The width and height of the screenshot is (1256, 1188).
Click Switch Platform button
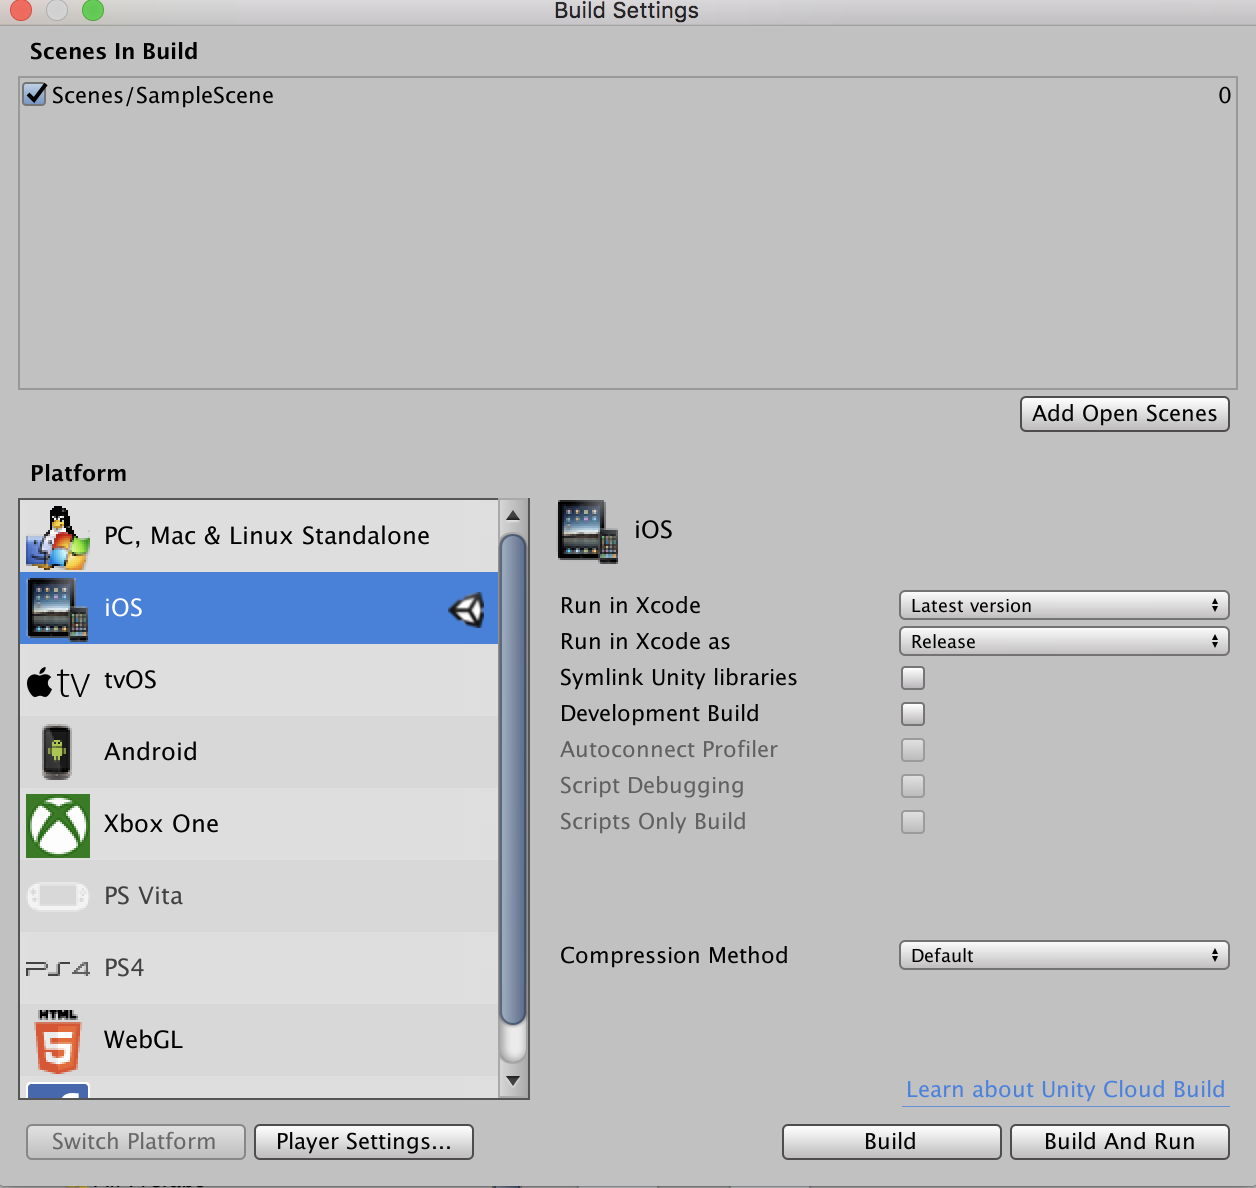[x=135, y=1142]
